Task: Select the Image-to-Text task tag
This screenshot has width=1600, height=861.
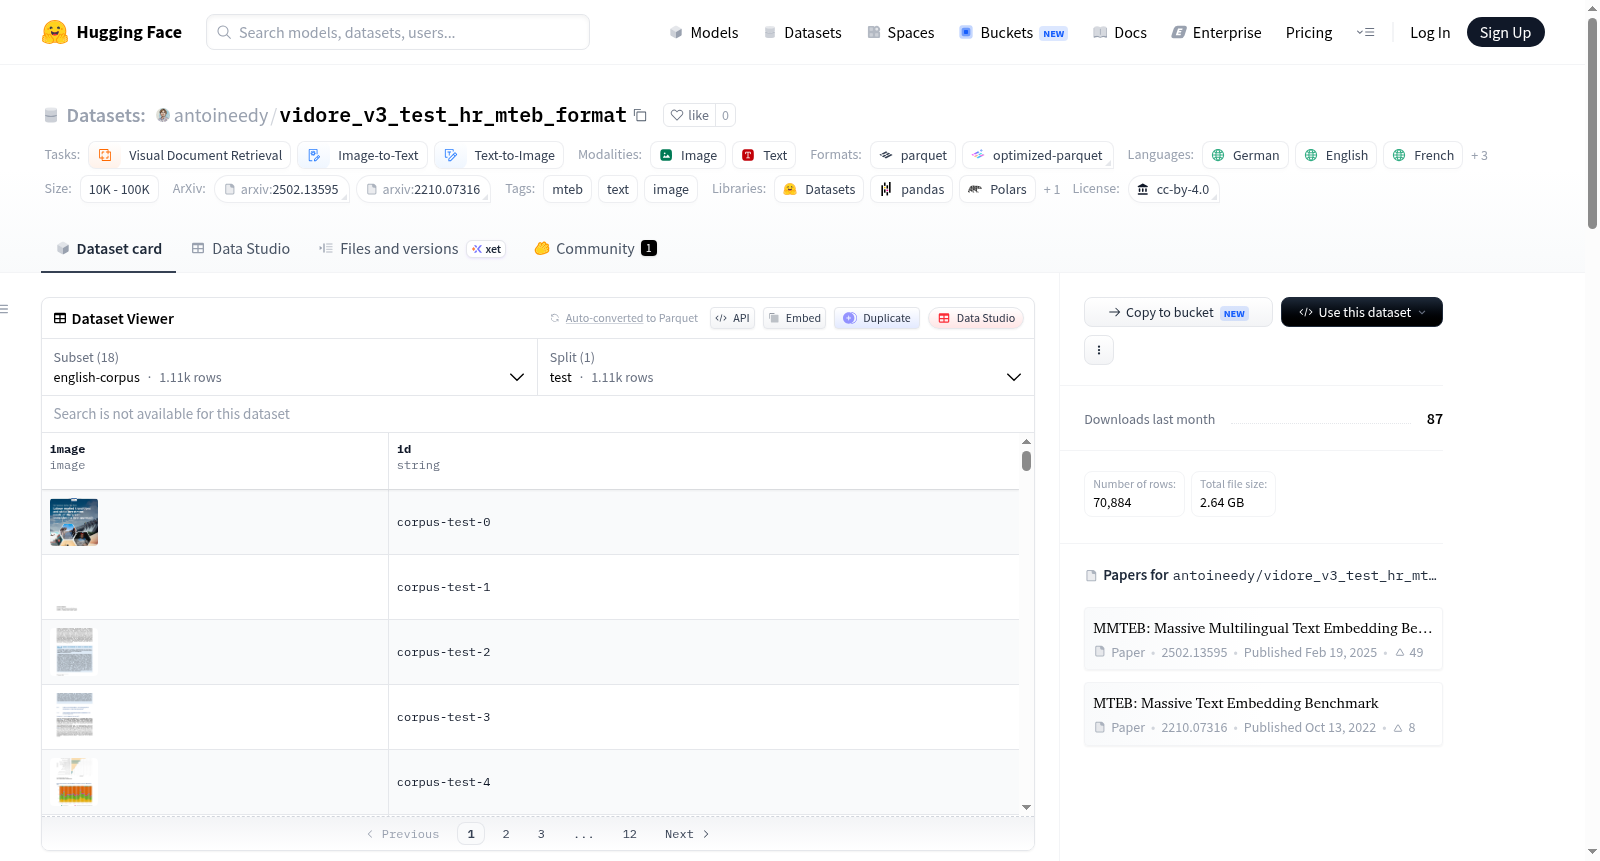Action: pyautogui.click(x=363, y=155)
